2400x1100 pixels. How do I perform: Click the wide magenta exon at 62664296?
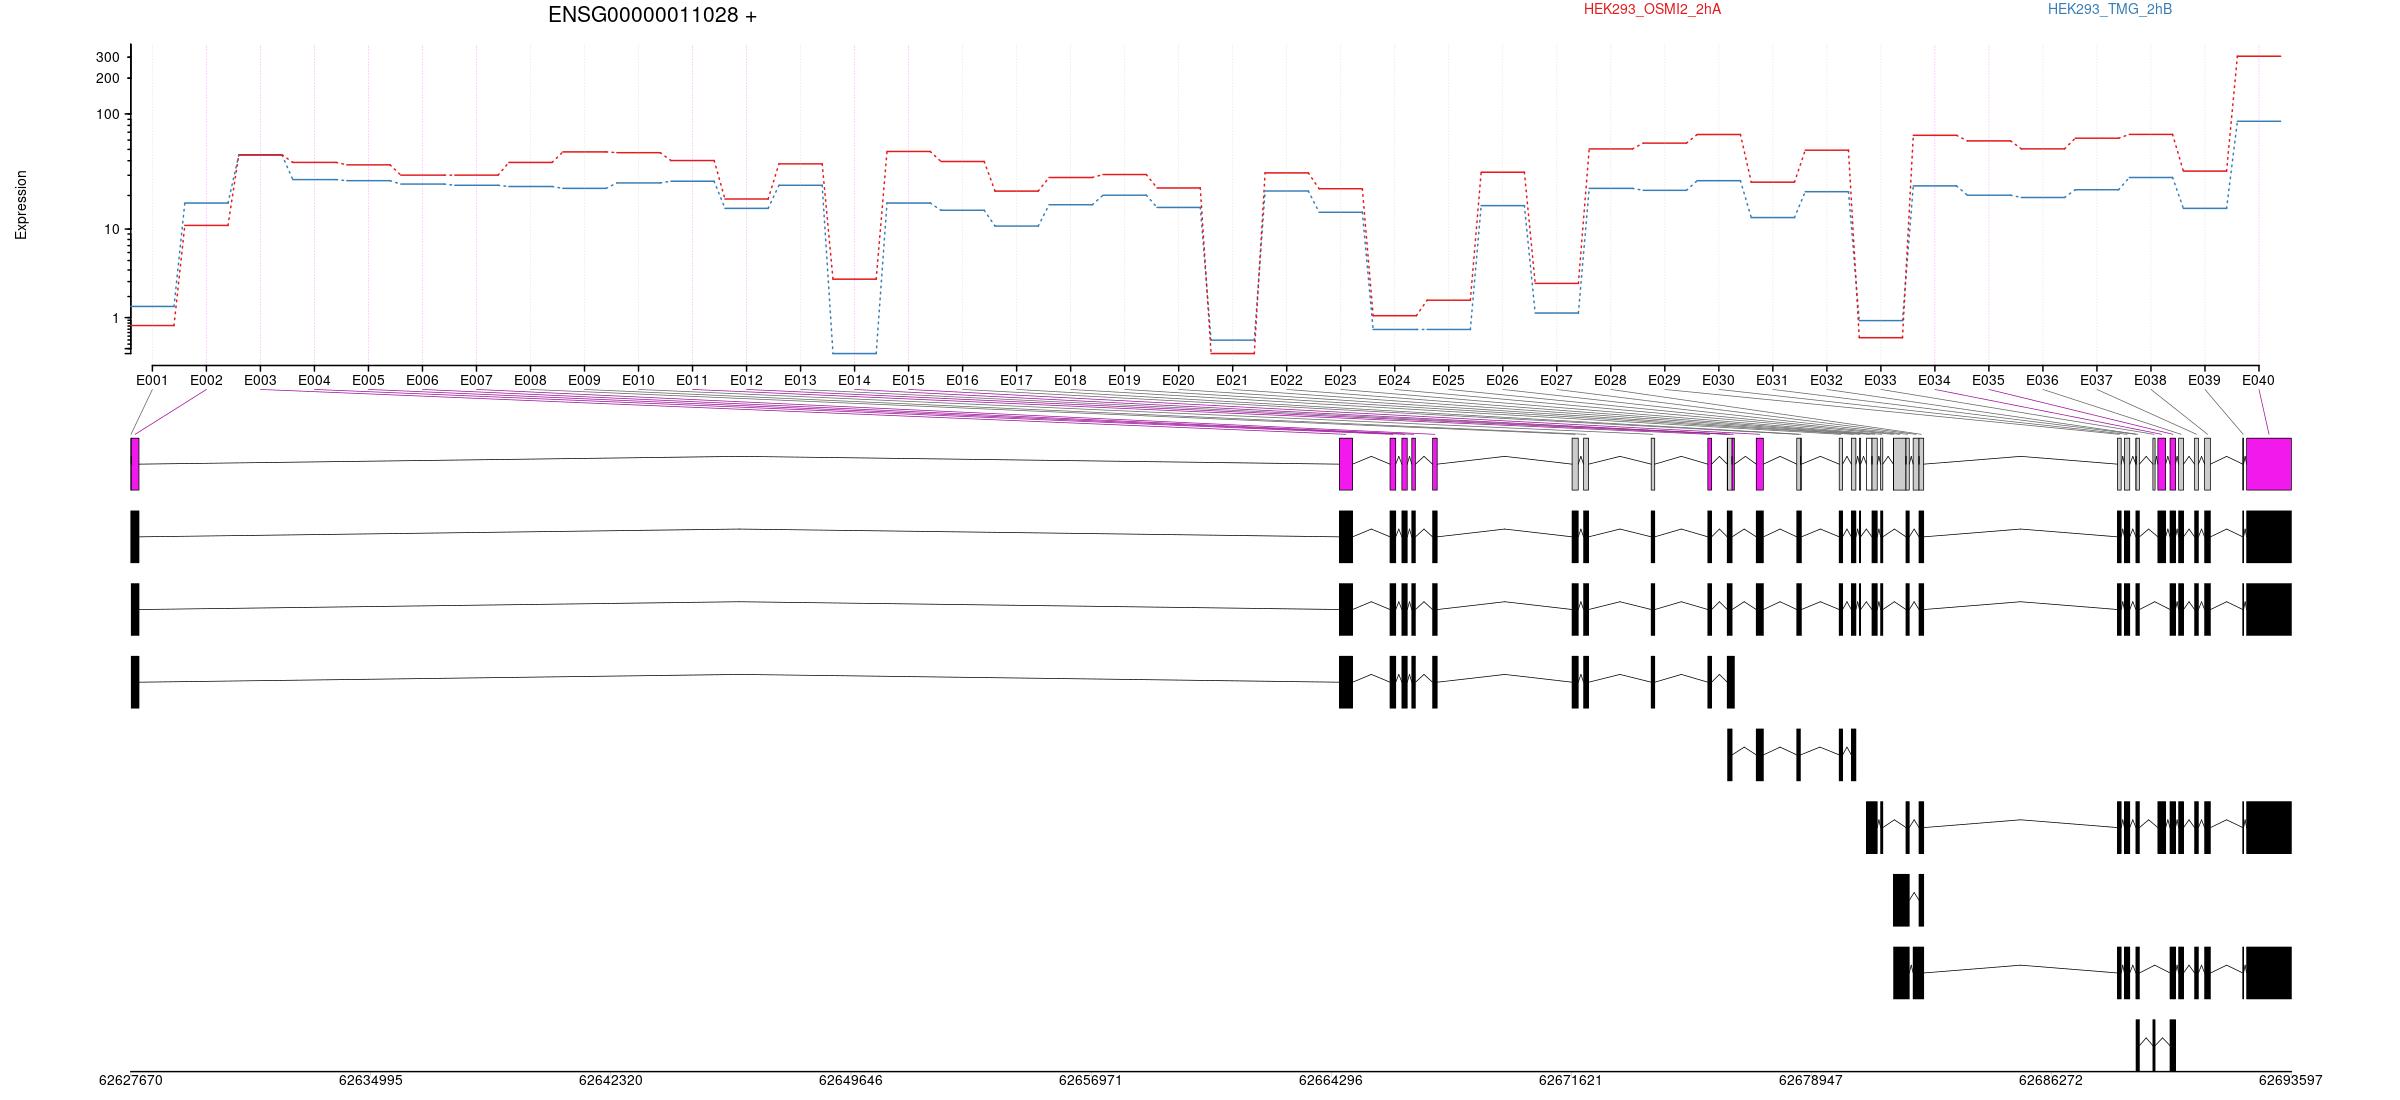click(x=1346, y=464)
